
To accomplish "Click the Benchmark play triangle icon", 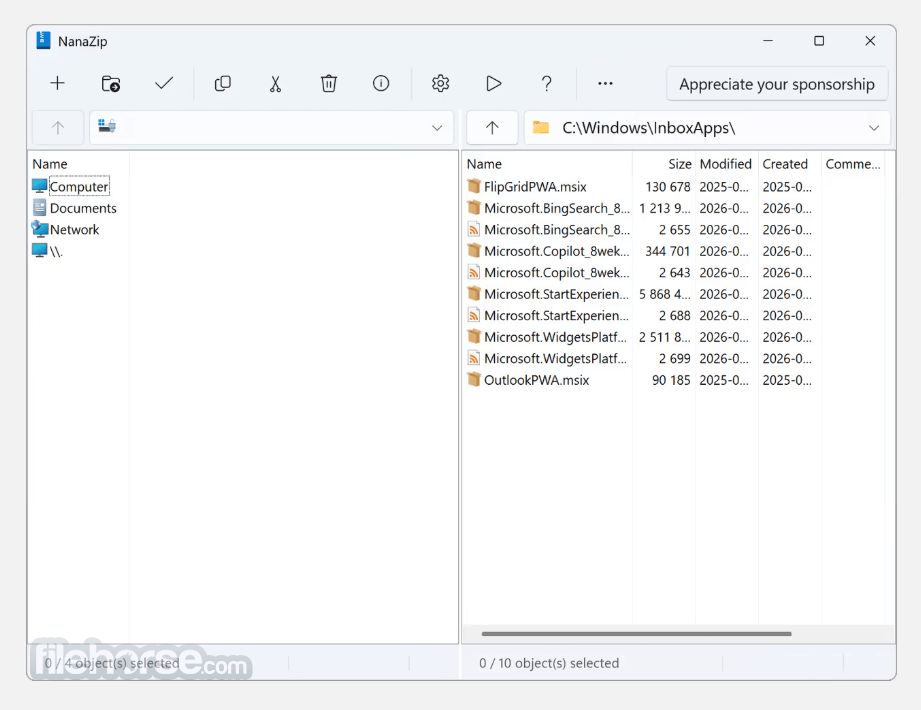I will 493,83.
